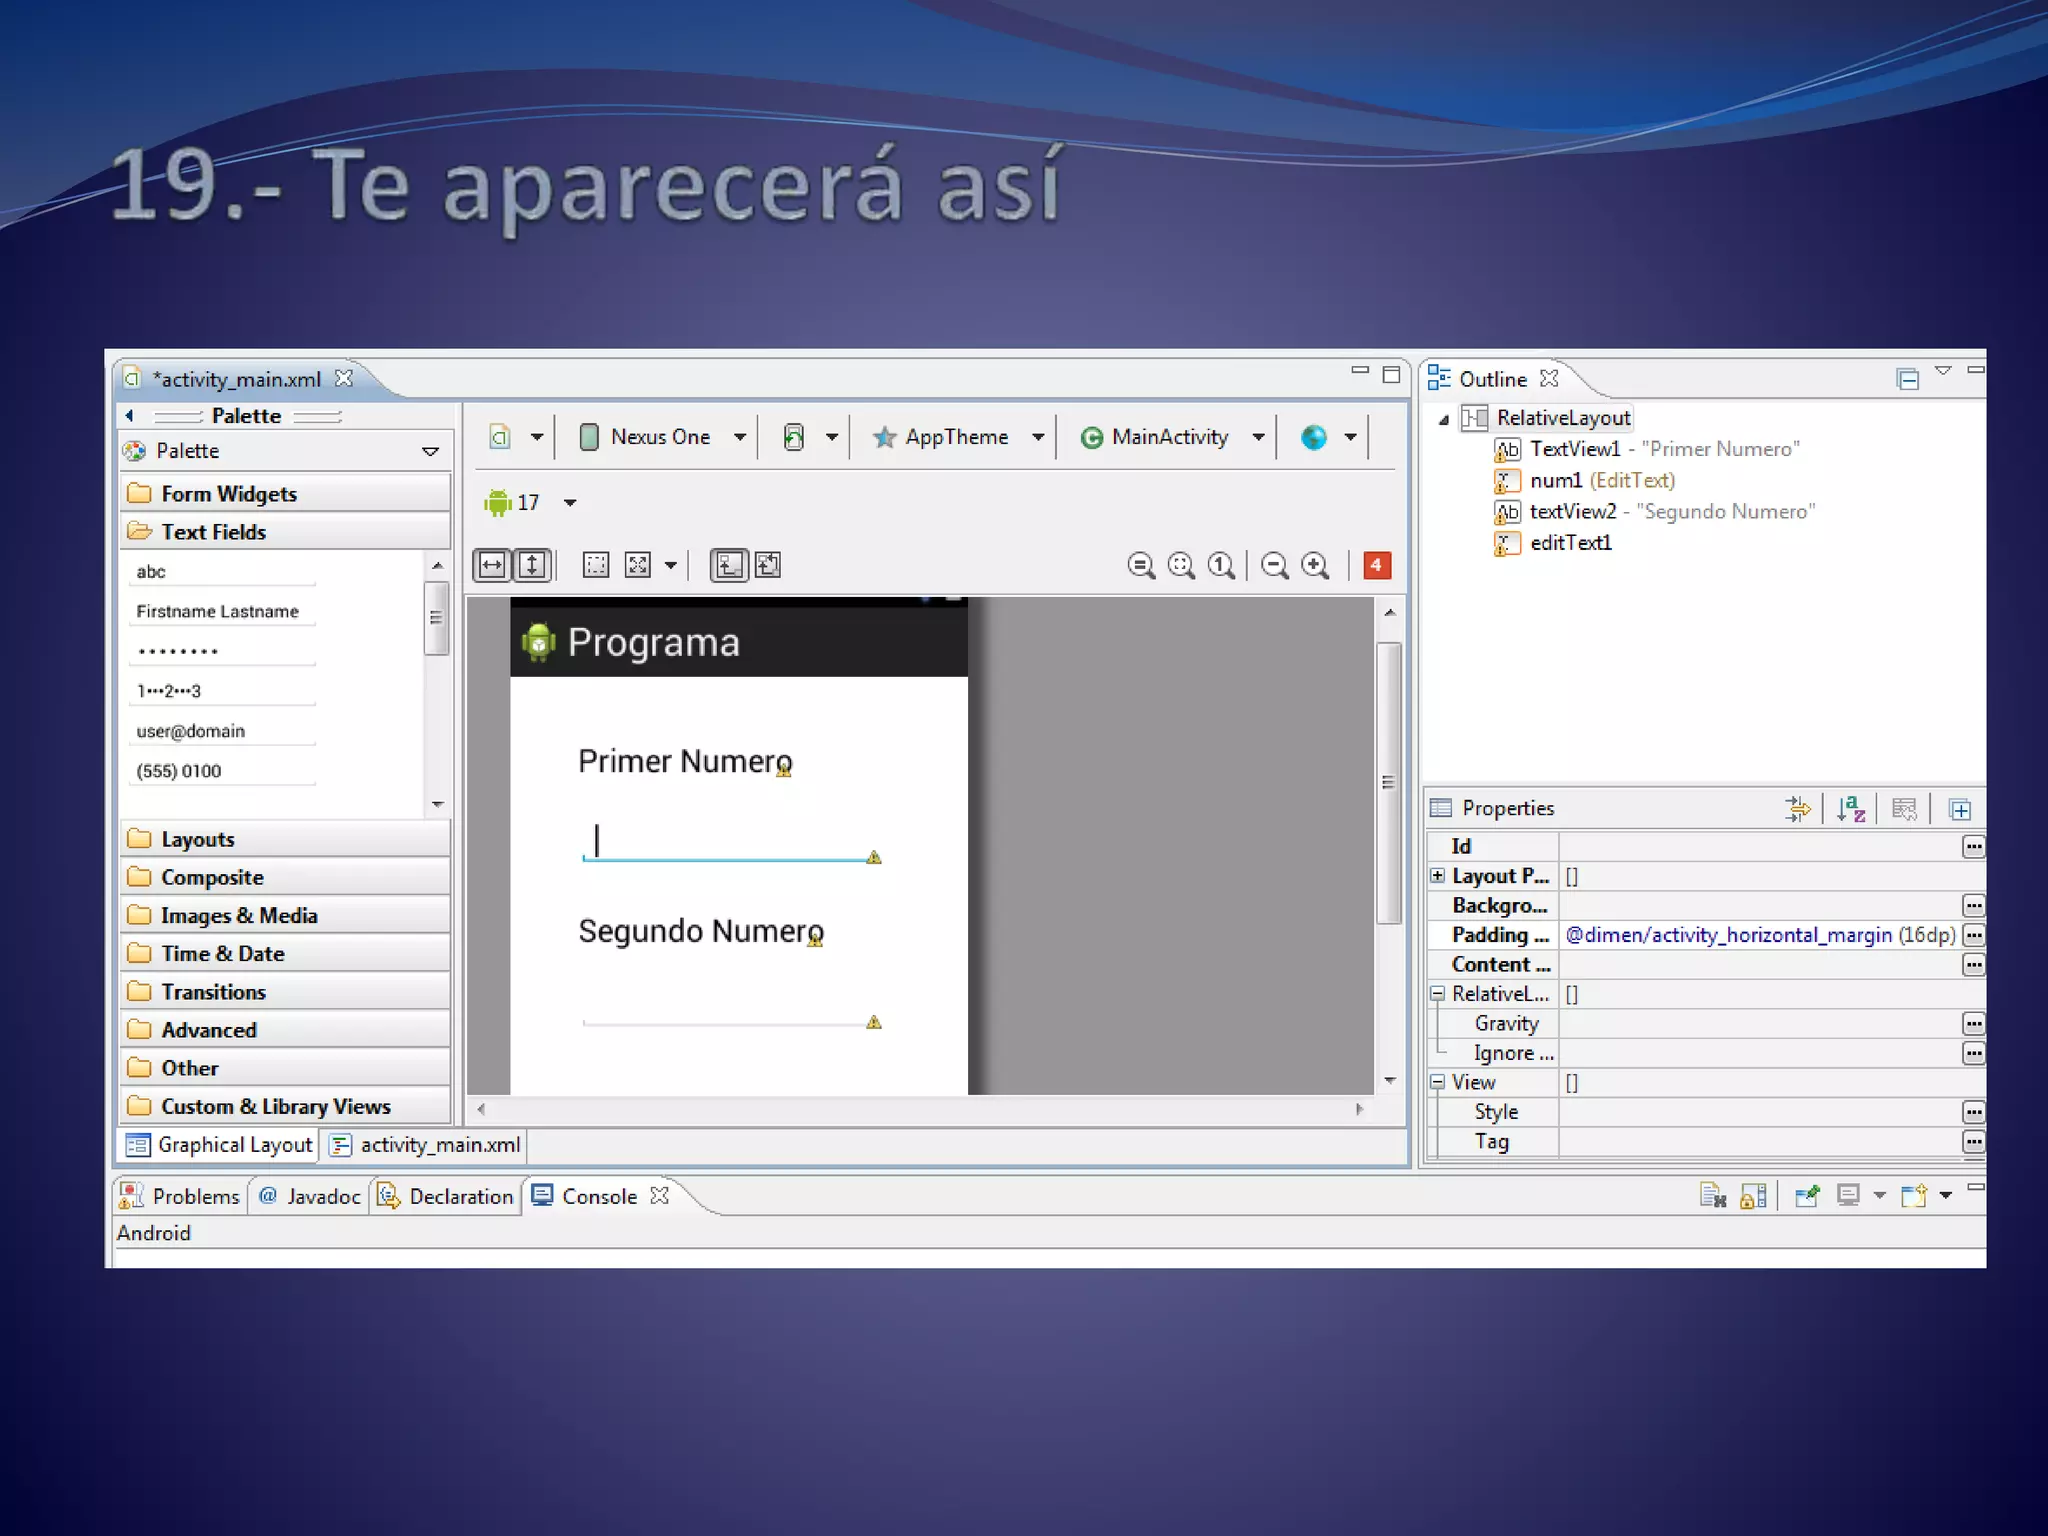The image size is (2048, 1536).
Task: Toggle the emulate real size button
Action: [1141, 566]
